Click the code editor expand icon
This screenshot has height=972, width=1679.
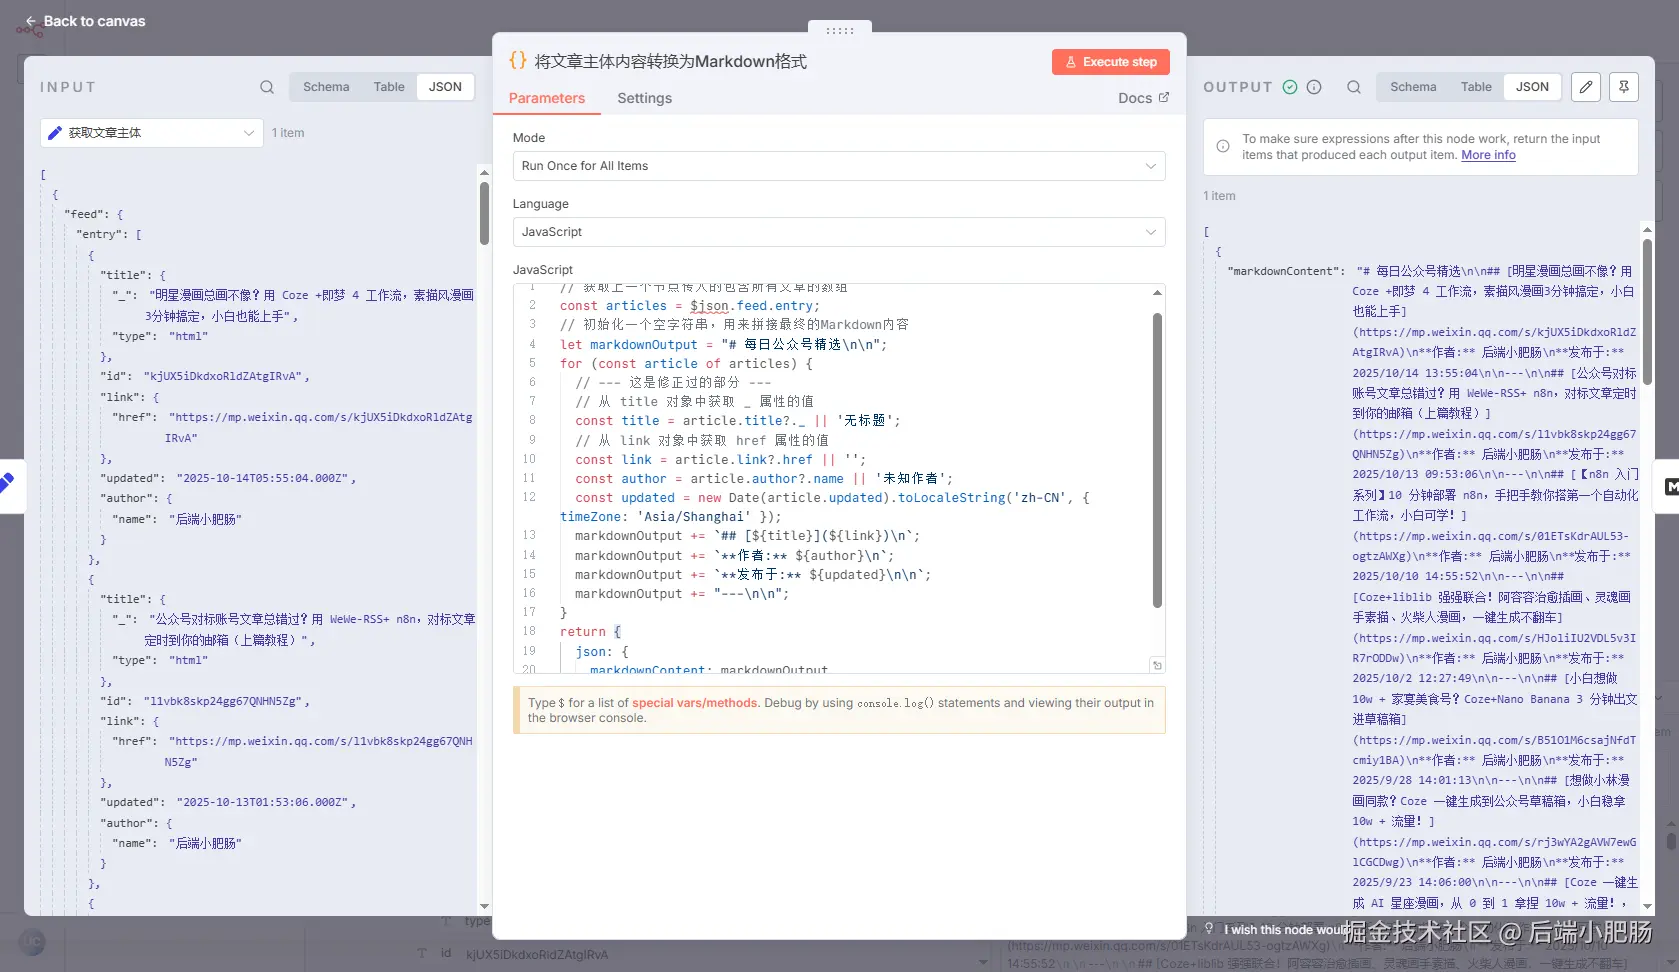[x=1157, y=666]
